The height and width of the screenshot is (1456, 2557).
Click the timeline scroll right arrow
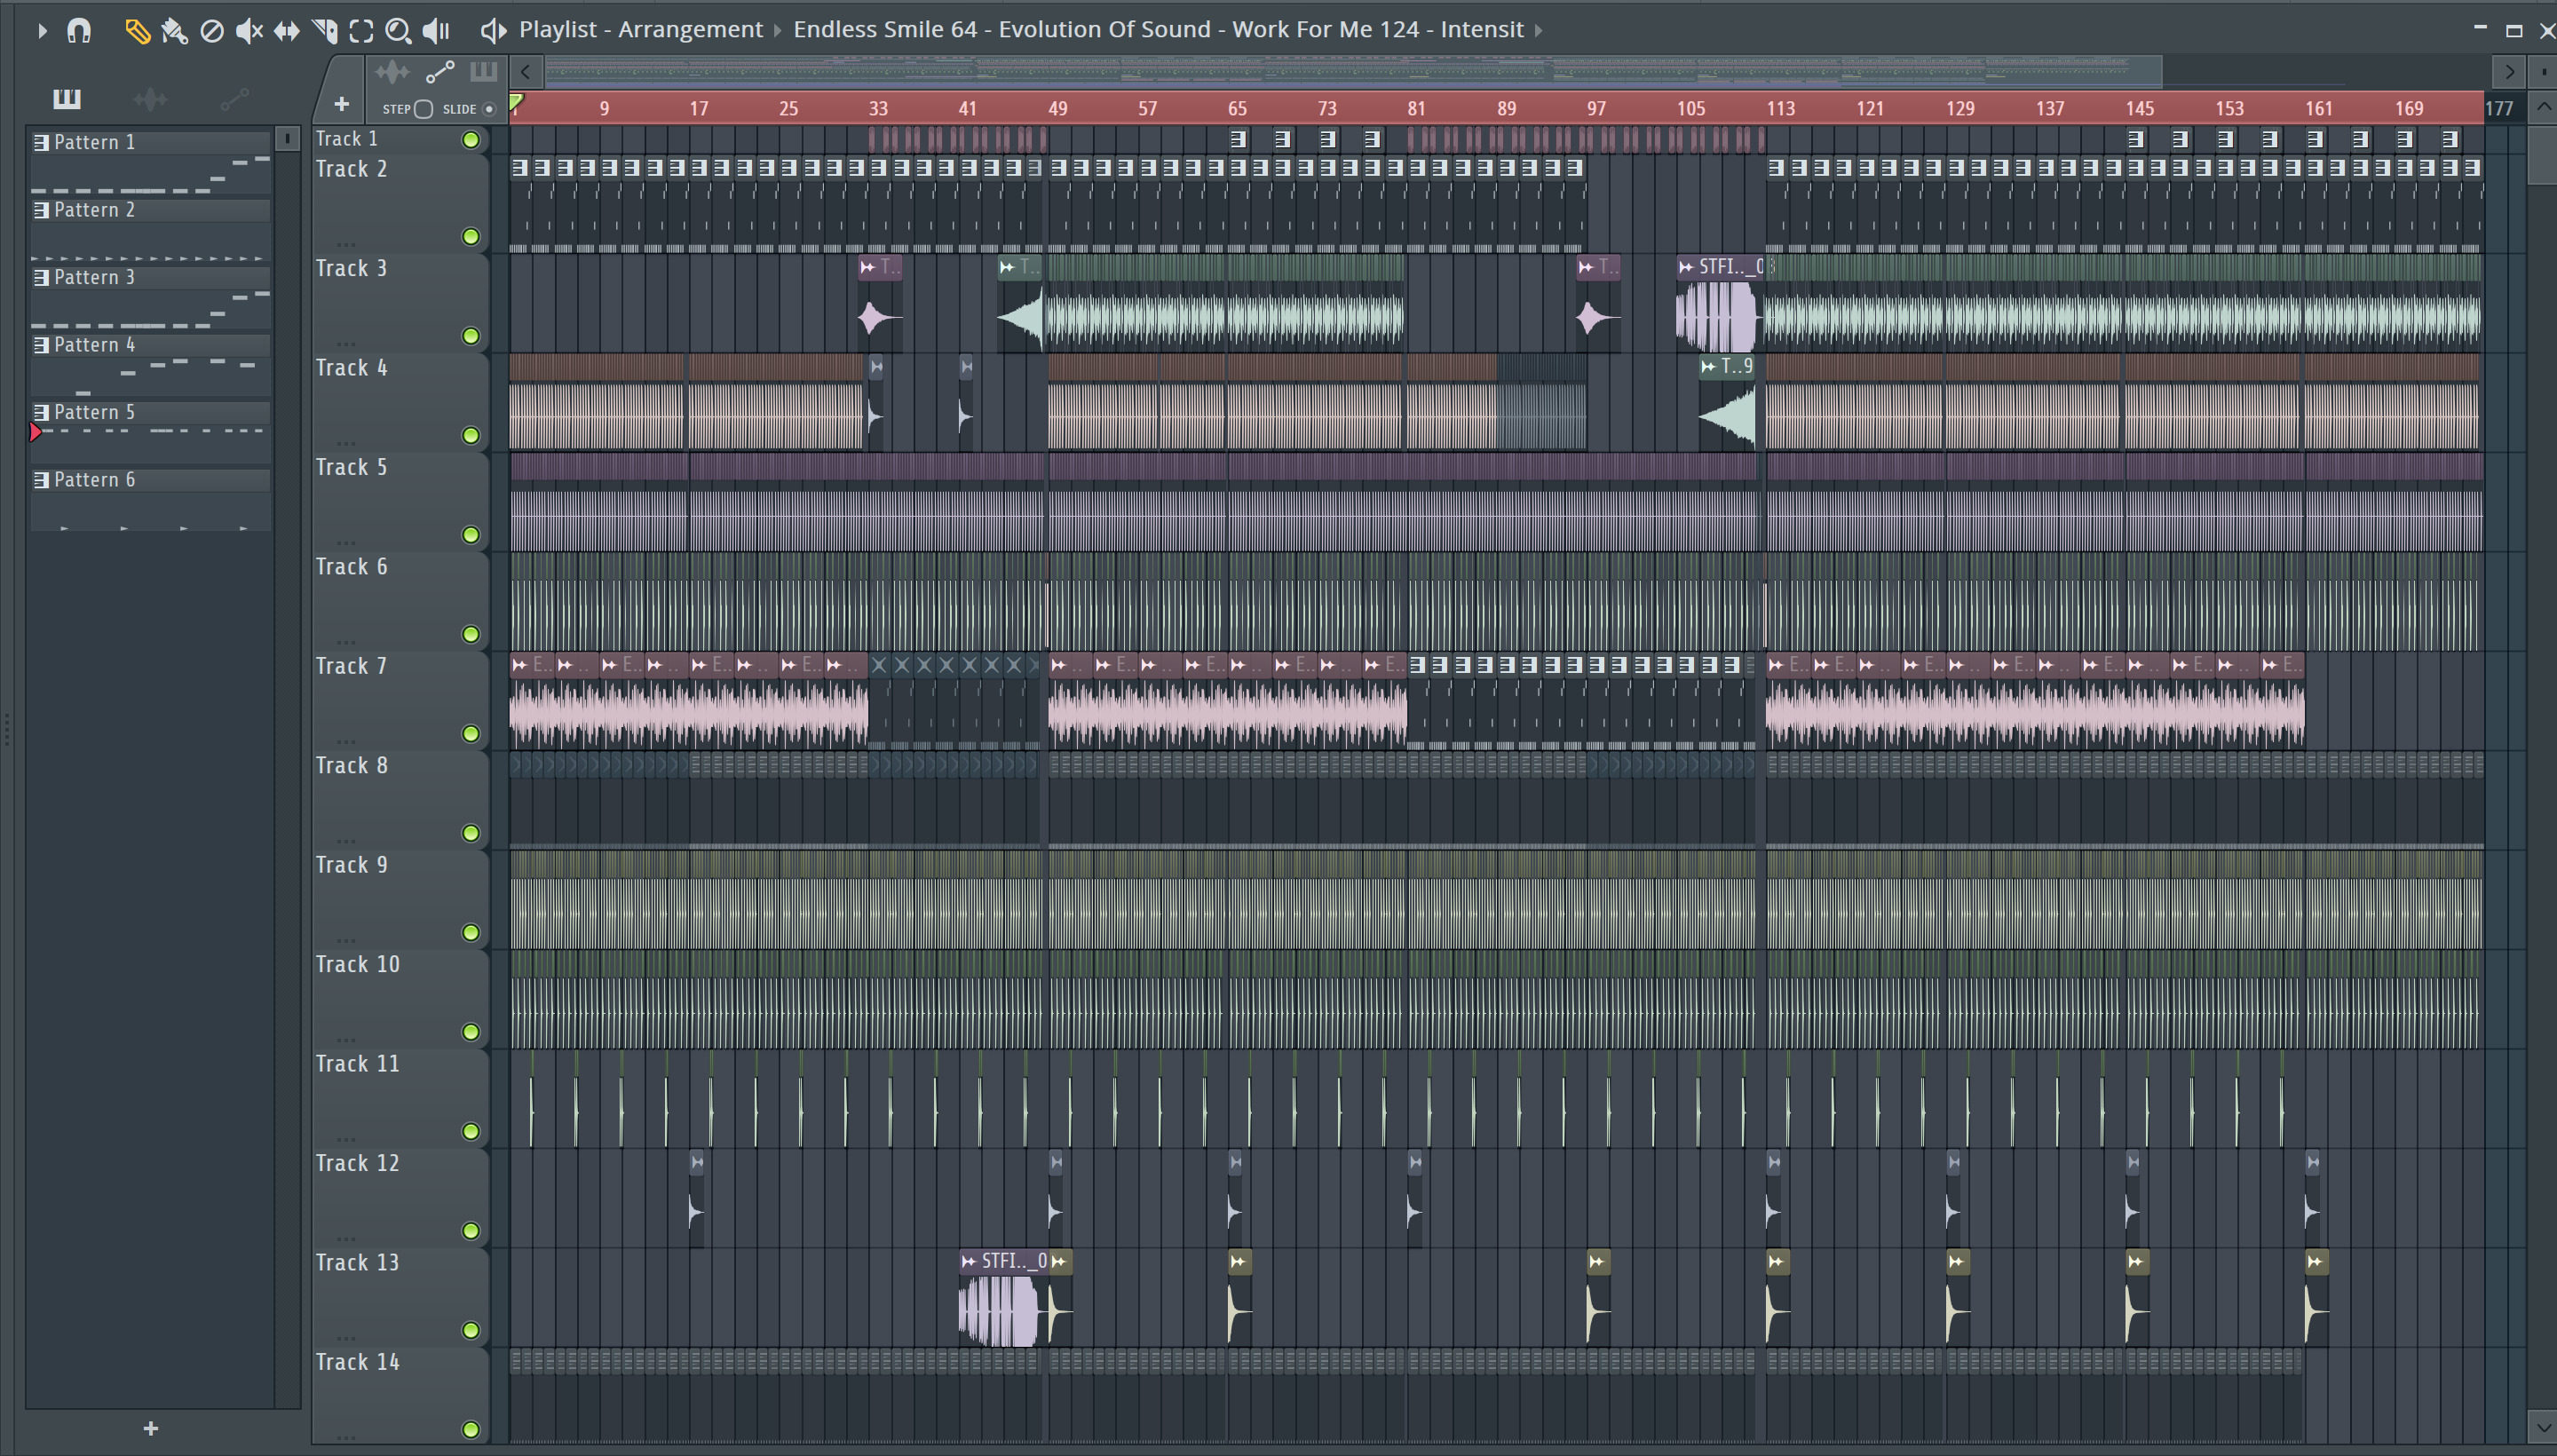pyautogui.click(x=2508, y=72)
